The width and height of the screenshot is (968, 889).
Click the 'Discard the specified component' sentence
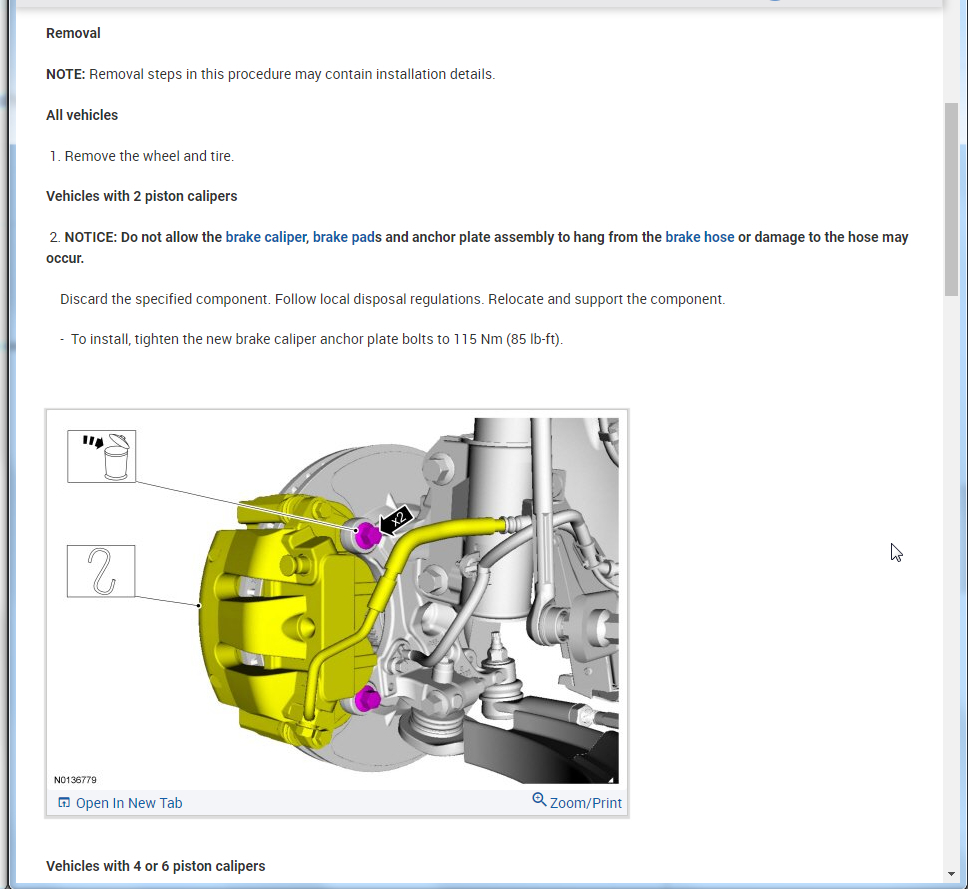[x=165, y=299]
